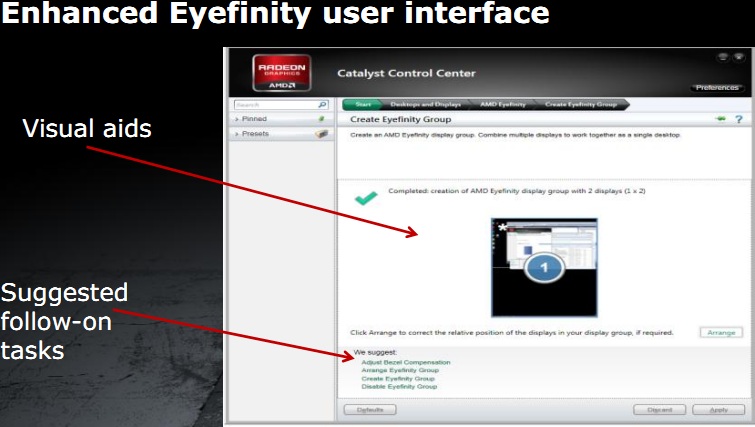This screenshot has width=755, height=427.
Task: Go to Desktops and Displays breadcrumb
Action: [x=426, y=104]
